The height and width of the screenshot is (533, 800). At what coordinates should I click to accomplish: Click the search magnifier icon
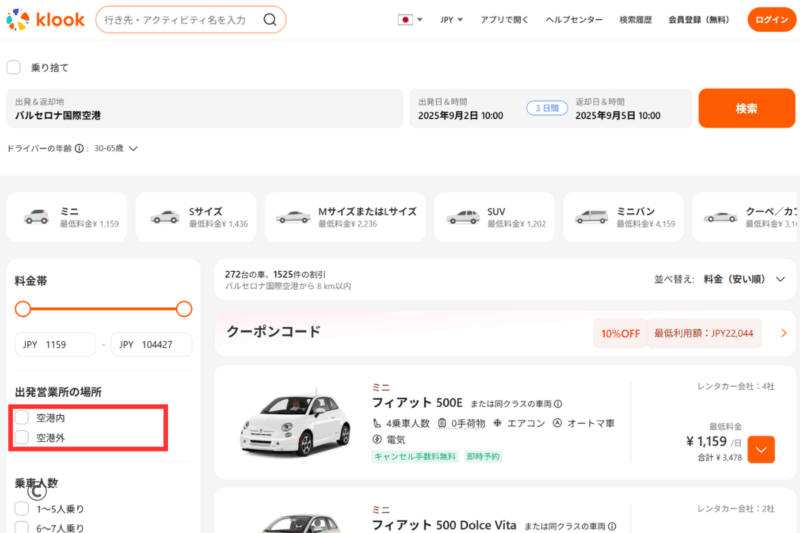coord(270,20)
